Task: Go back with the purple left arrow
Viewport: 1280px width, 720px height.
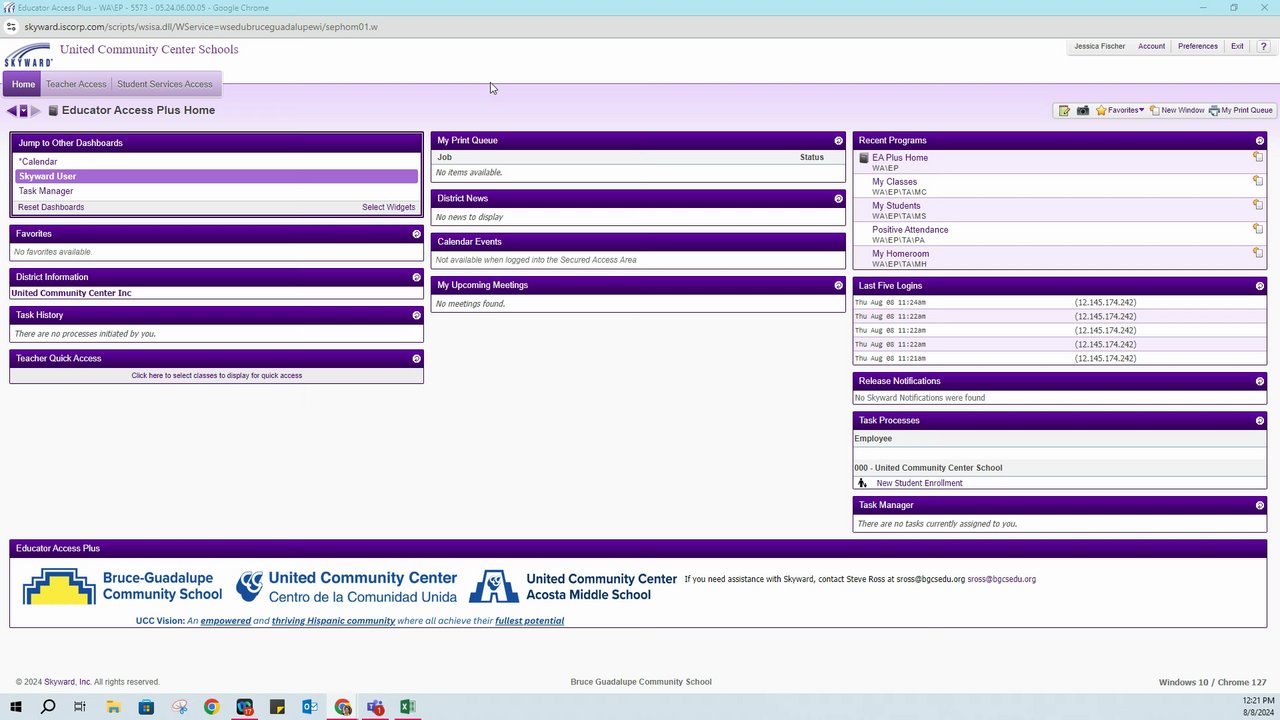Action: 11,111
